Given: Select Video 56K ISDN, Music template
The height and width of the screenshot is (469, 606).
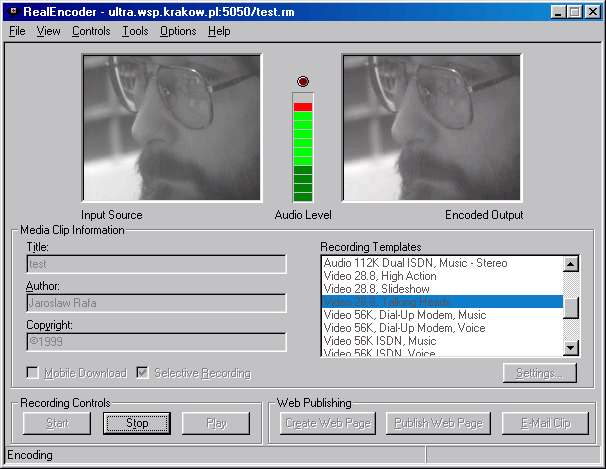Looking at the screenshot, I should (x=442, y=341).
